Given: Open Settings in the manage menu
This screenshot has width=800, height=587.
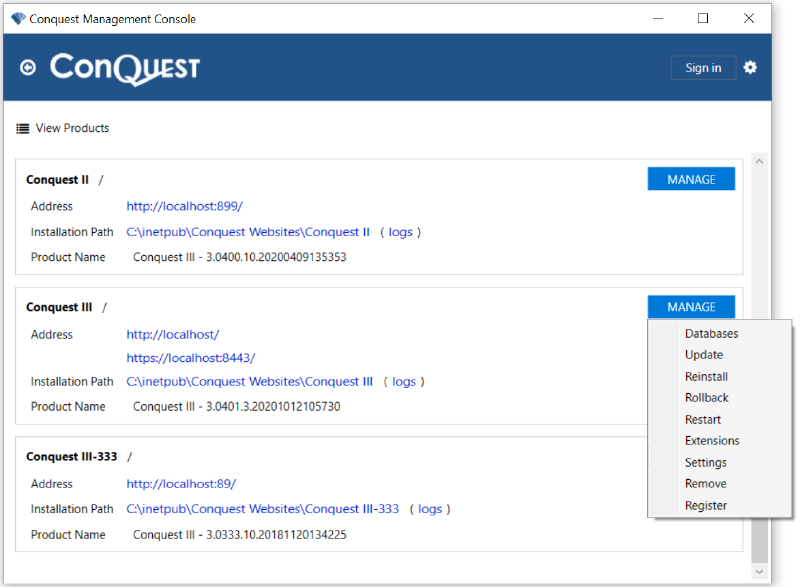Looking at the screenshot, I should click(706, 463).
